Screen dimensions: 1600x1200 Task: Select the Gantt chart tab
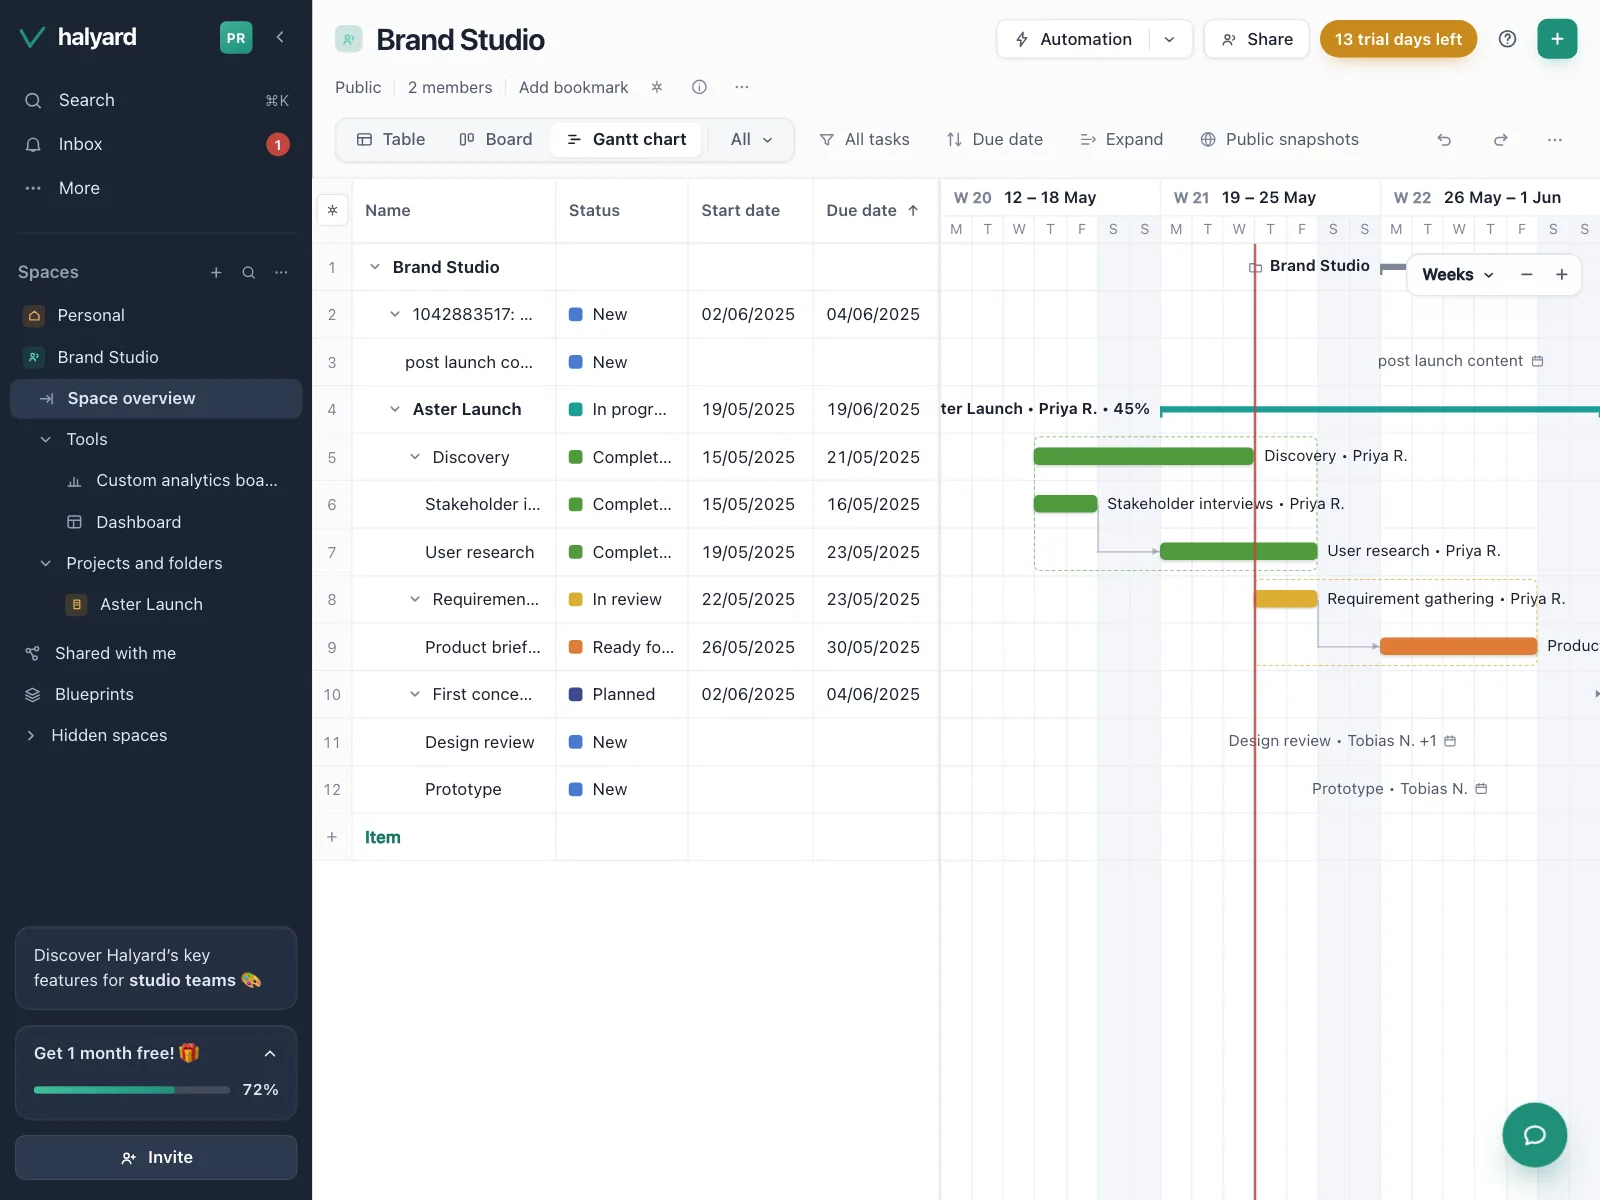[626, 140]
